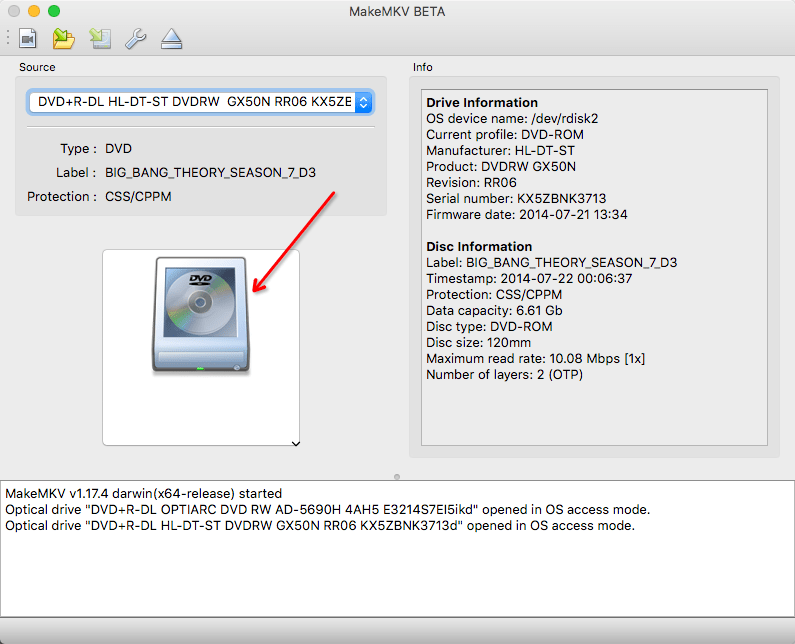Screen dimensions: 795x644
Task: Click the Protection CSS/CPPM value in Source
Action: [138, 196]
